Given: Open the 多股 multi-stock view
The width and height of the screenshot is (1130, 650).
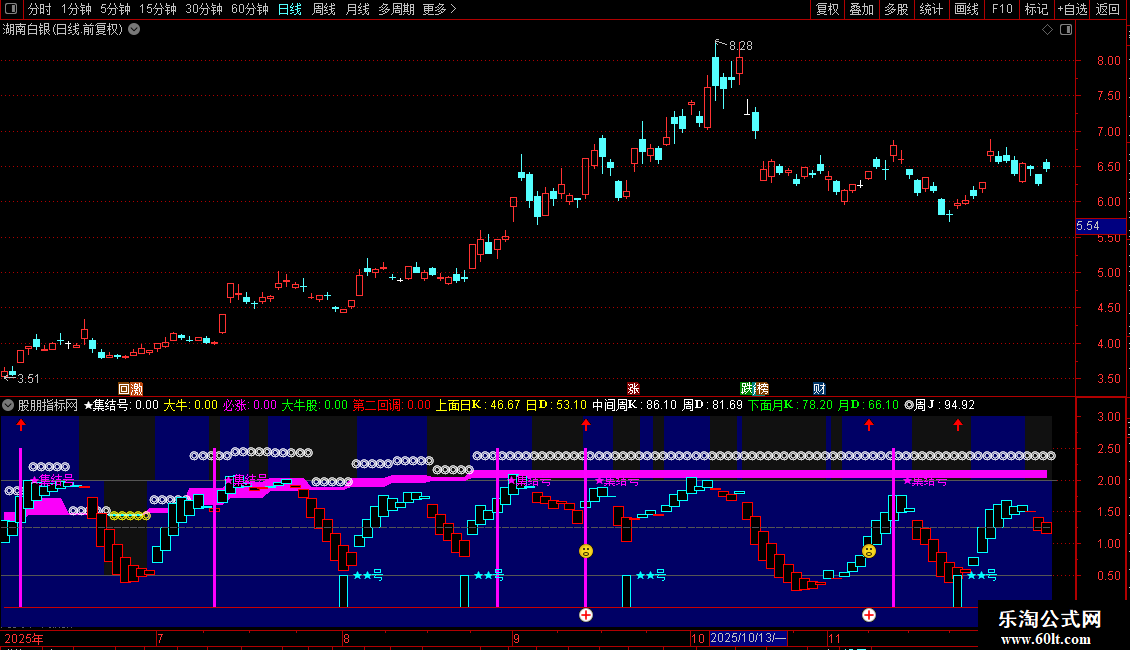Looking at the screenshot, I should pos(896,9).
